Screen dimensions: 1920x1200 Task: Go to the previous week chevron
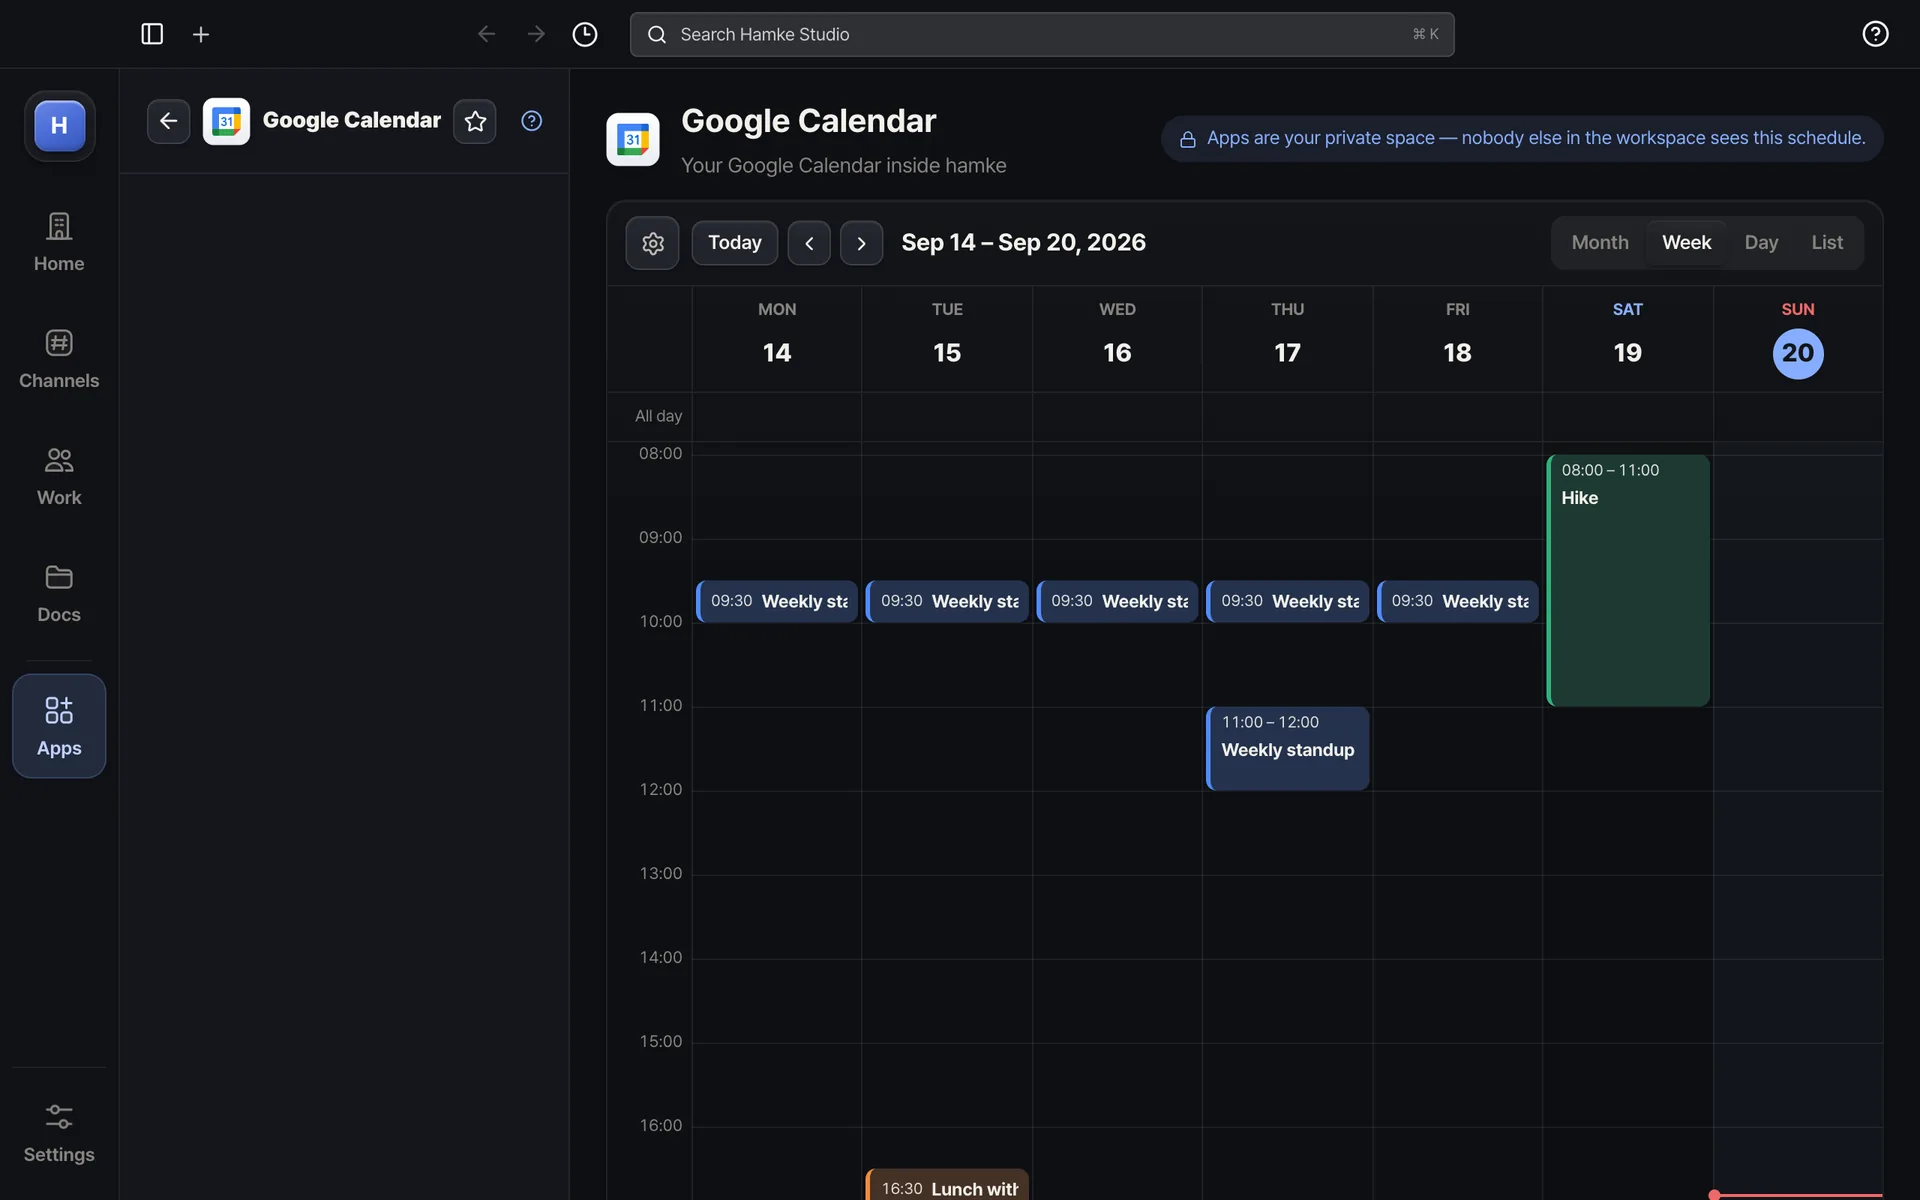coord(809,243)
